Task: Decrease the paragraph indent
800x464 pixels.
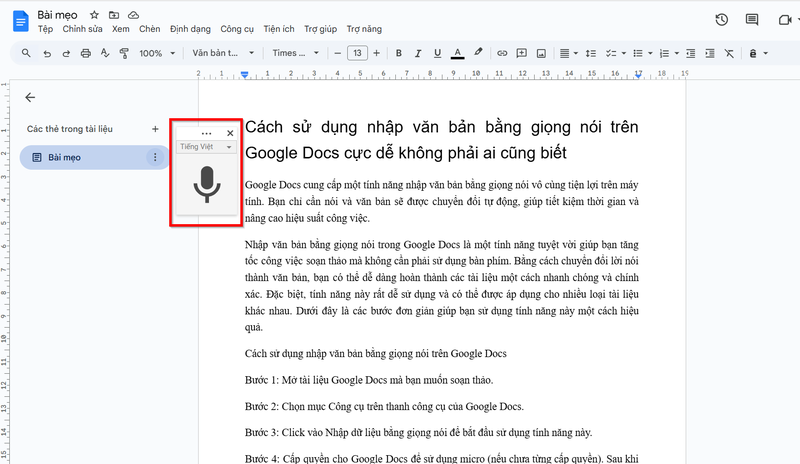Action: 690,53
